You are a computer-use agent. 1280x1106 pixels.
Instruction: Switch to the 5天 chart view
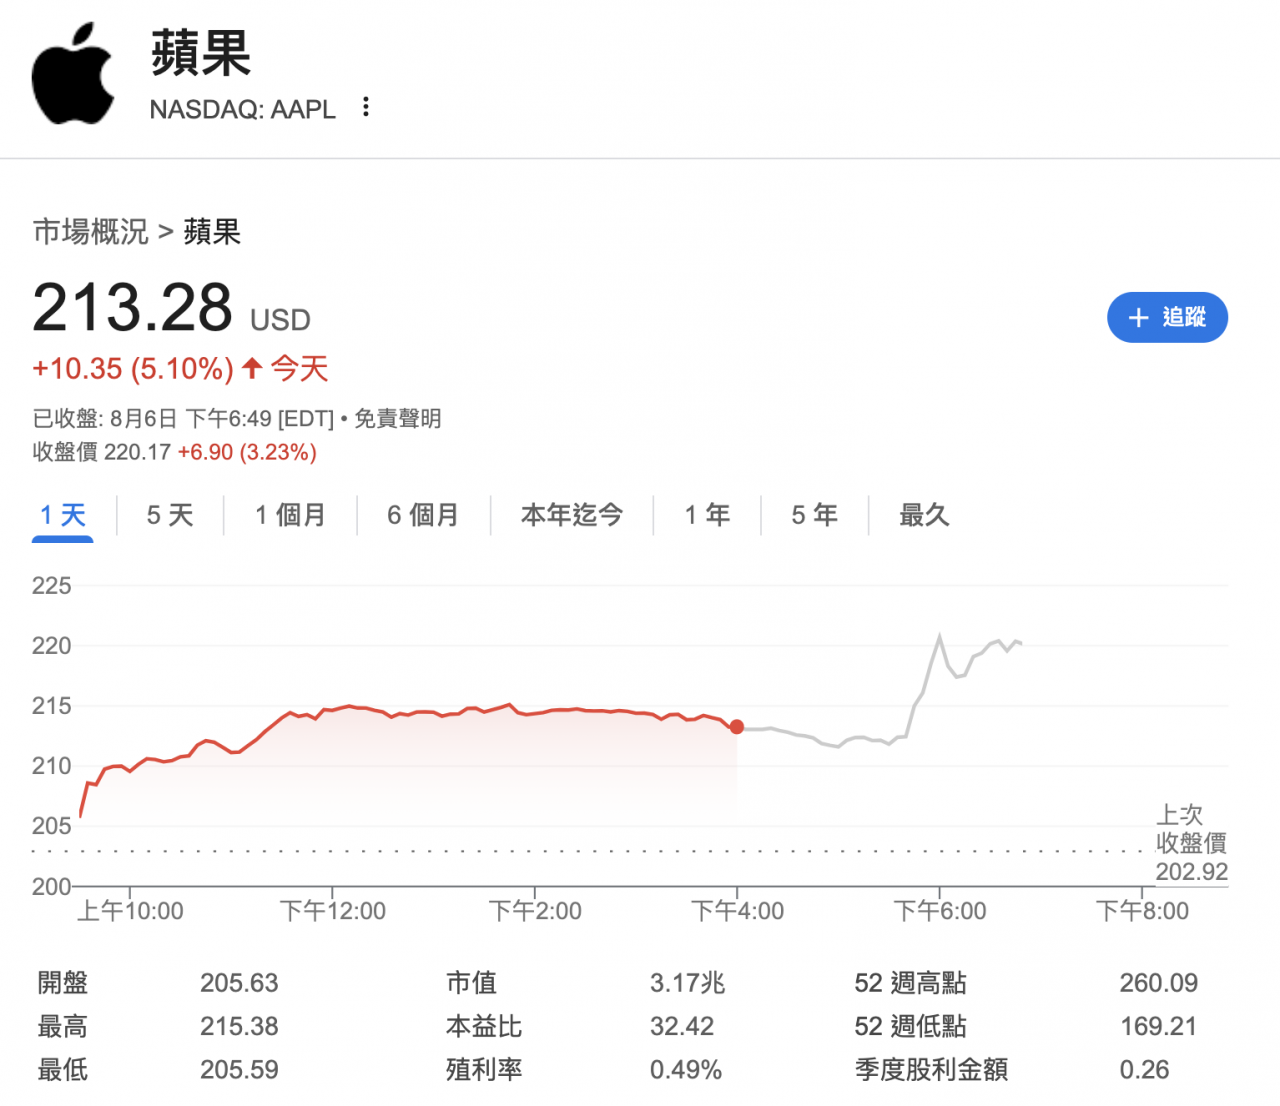[x=168, y=514]
